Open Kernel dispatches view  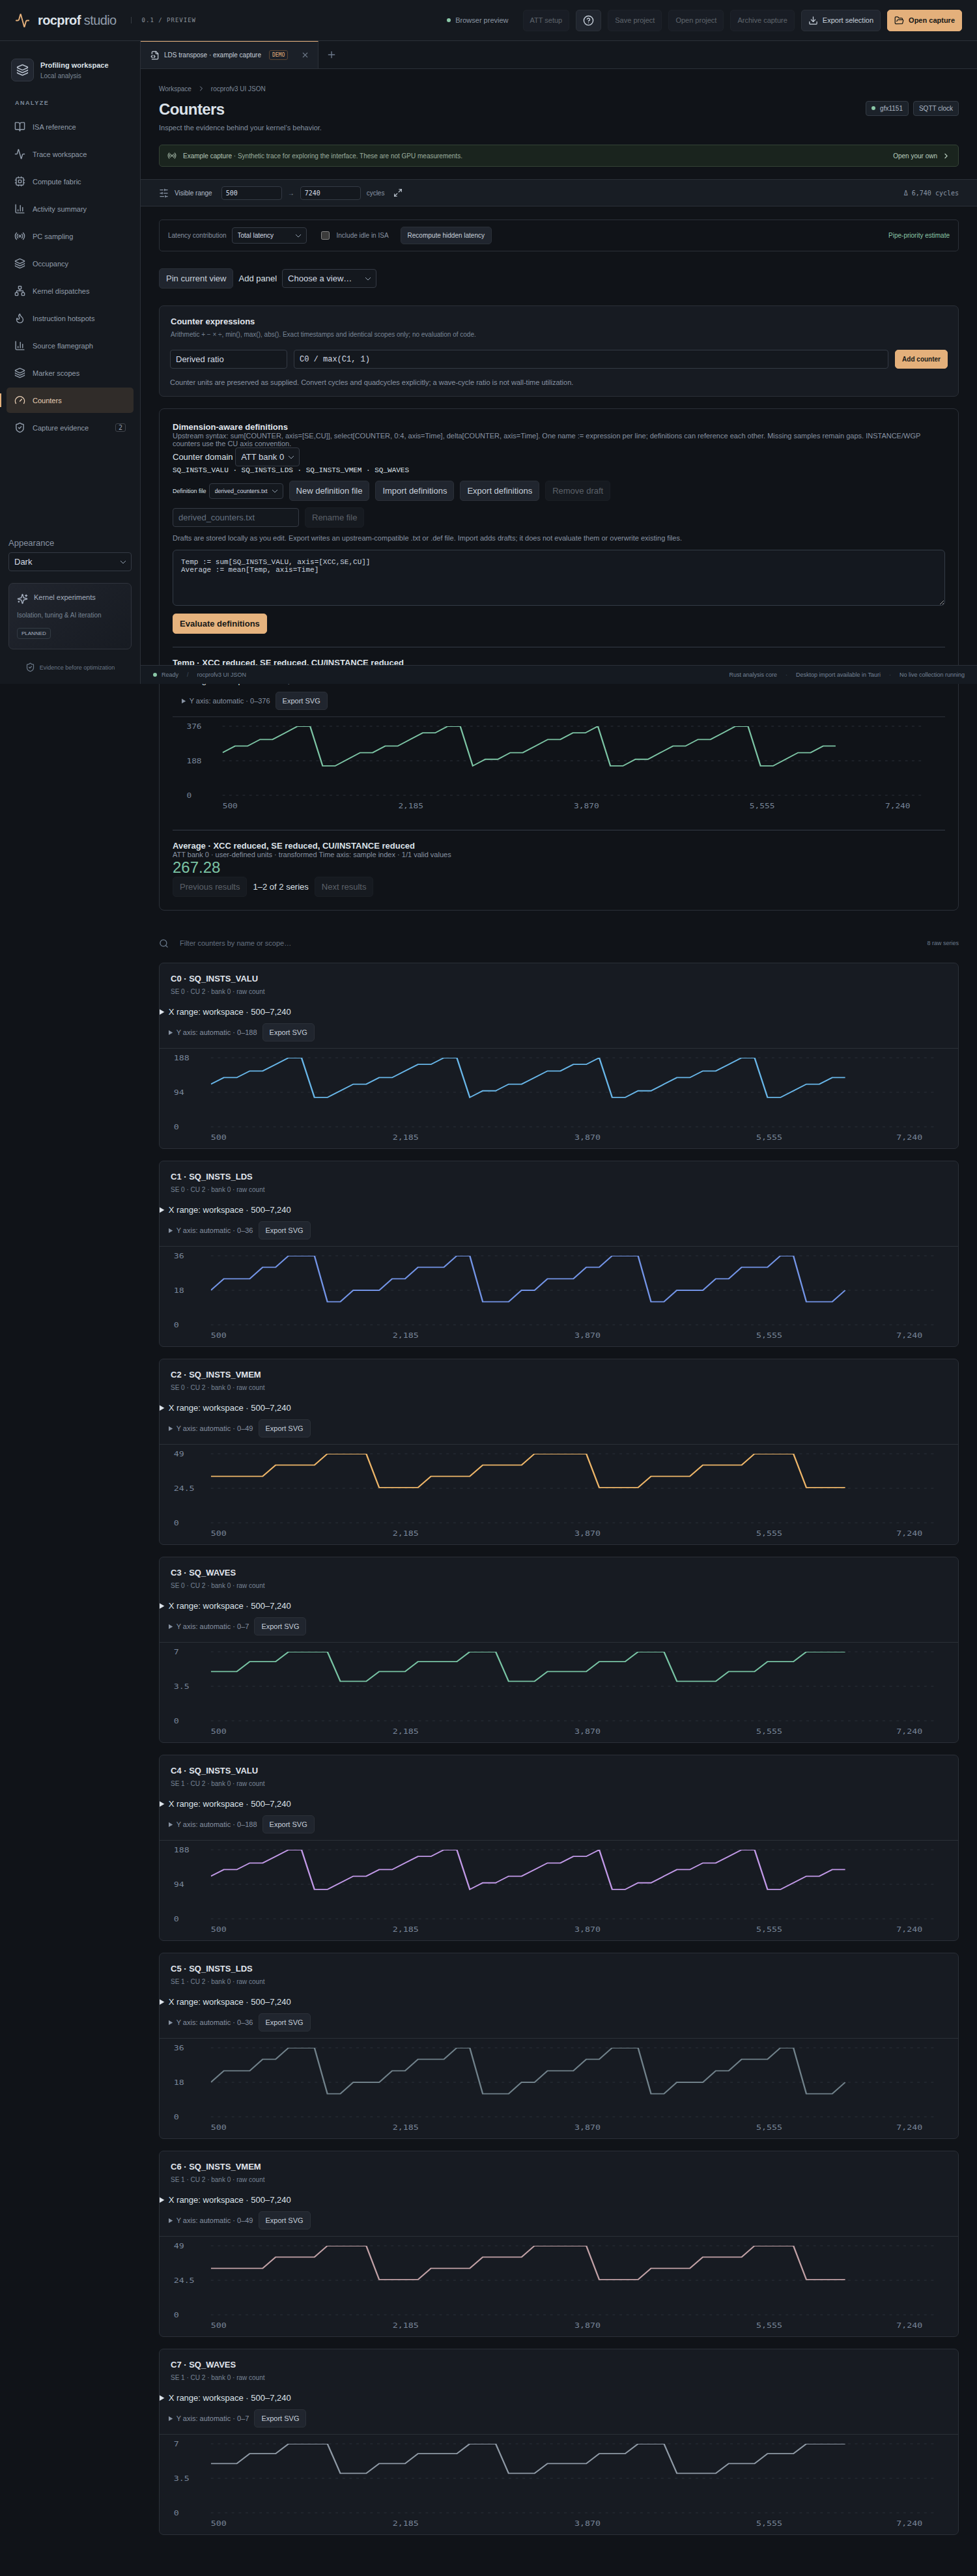pos(69,291)
